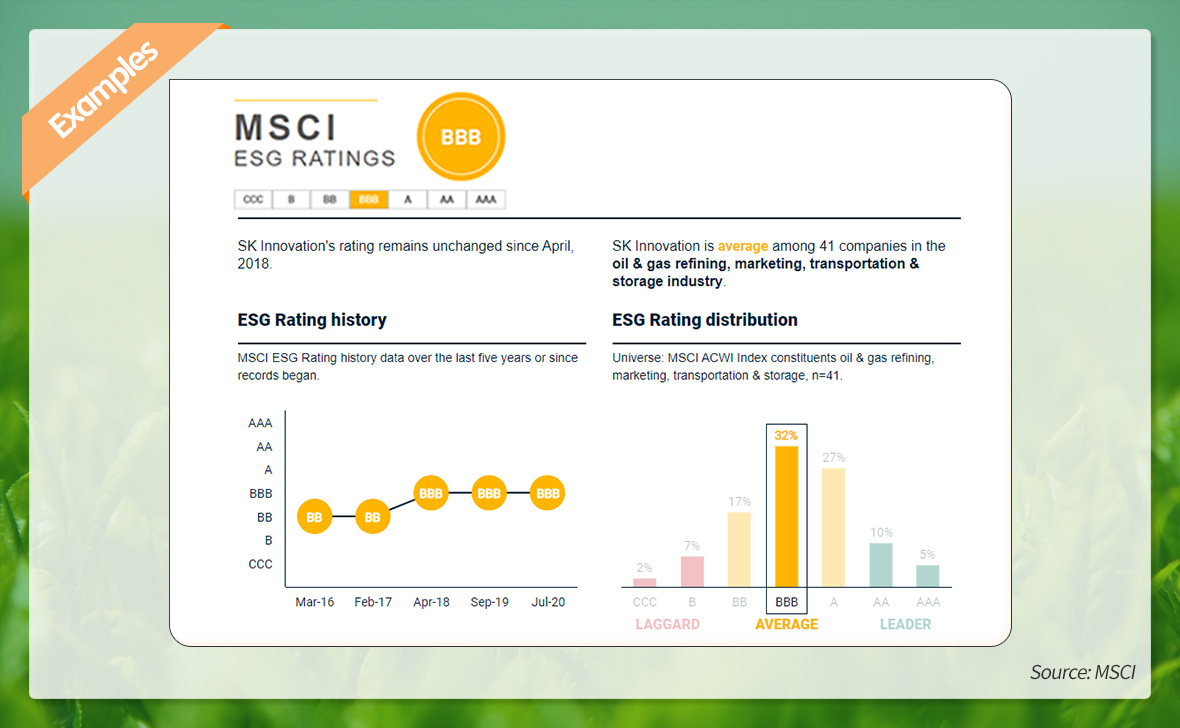Click the highlighted BBB cell in rating scale strip
This screenshot has width=1180, height=728.
(369, 200)
